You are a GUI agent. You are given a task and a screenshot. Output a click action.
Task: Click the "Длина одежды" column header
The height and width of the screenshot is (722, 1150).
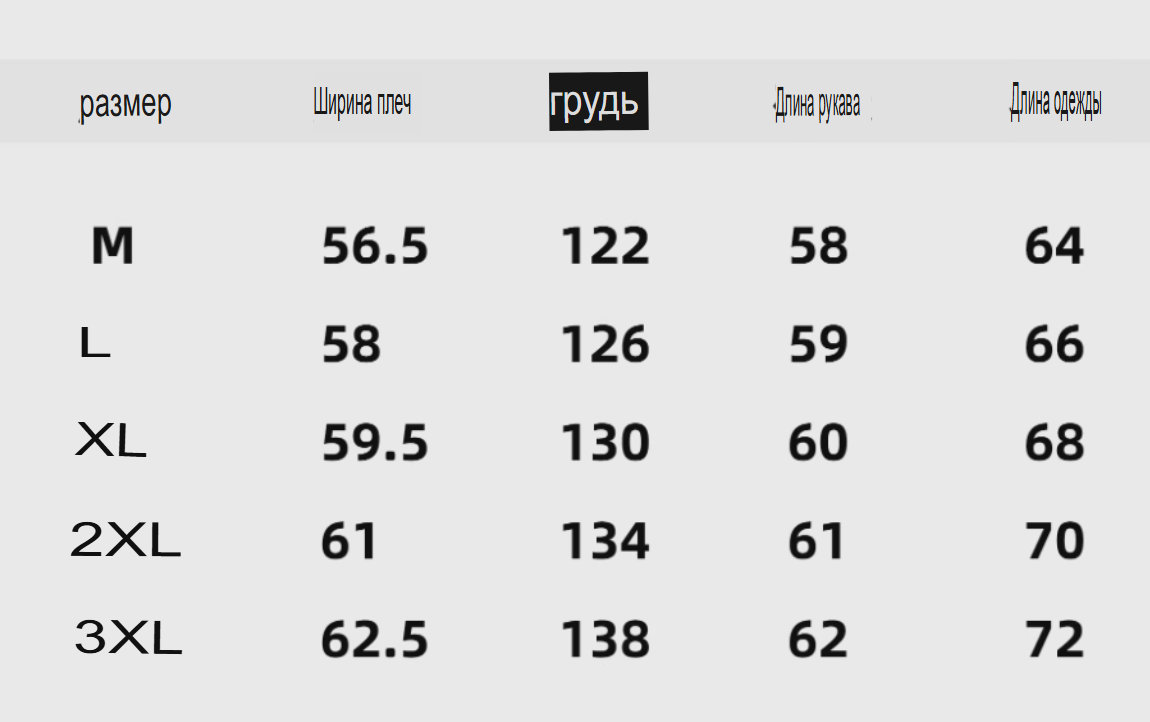(1056, 101)
